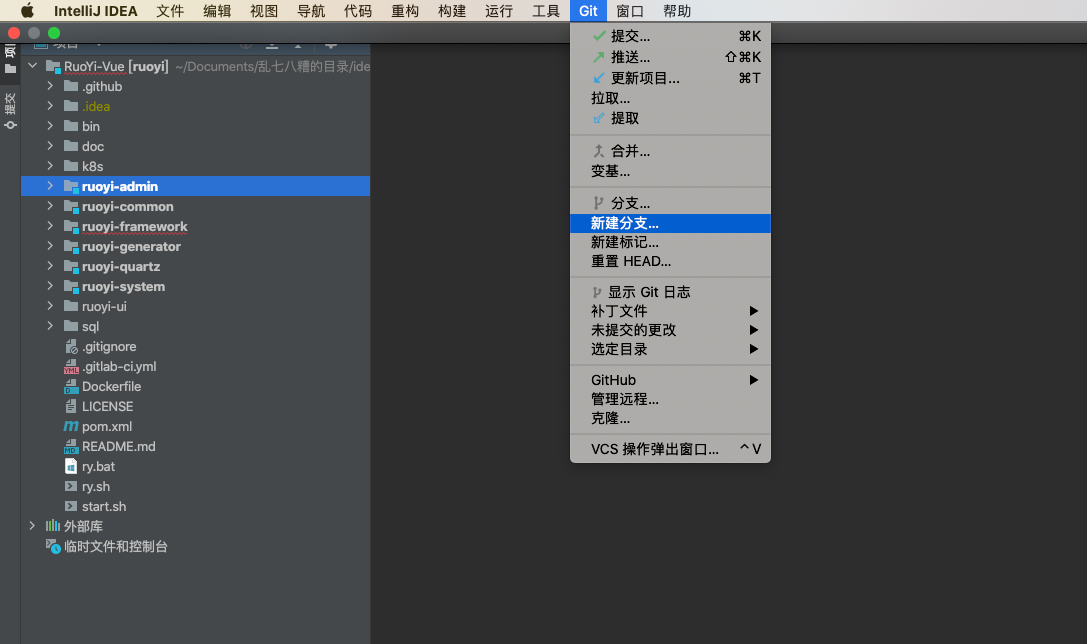Open the Commit tool window sidebar tab
The width and height of the screenshot is (1087, 644).
[x=10, y=111]
